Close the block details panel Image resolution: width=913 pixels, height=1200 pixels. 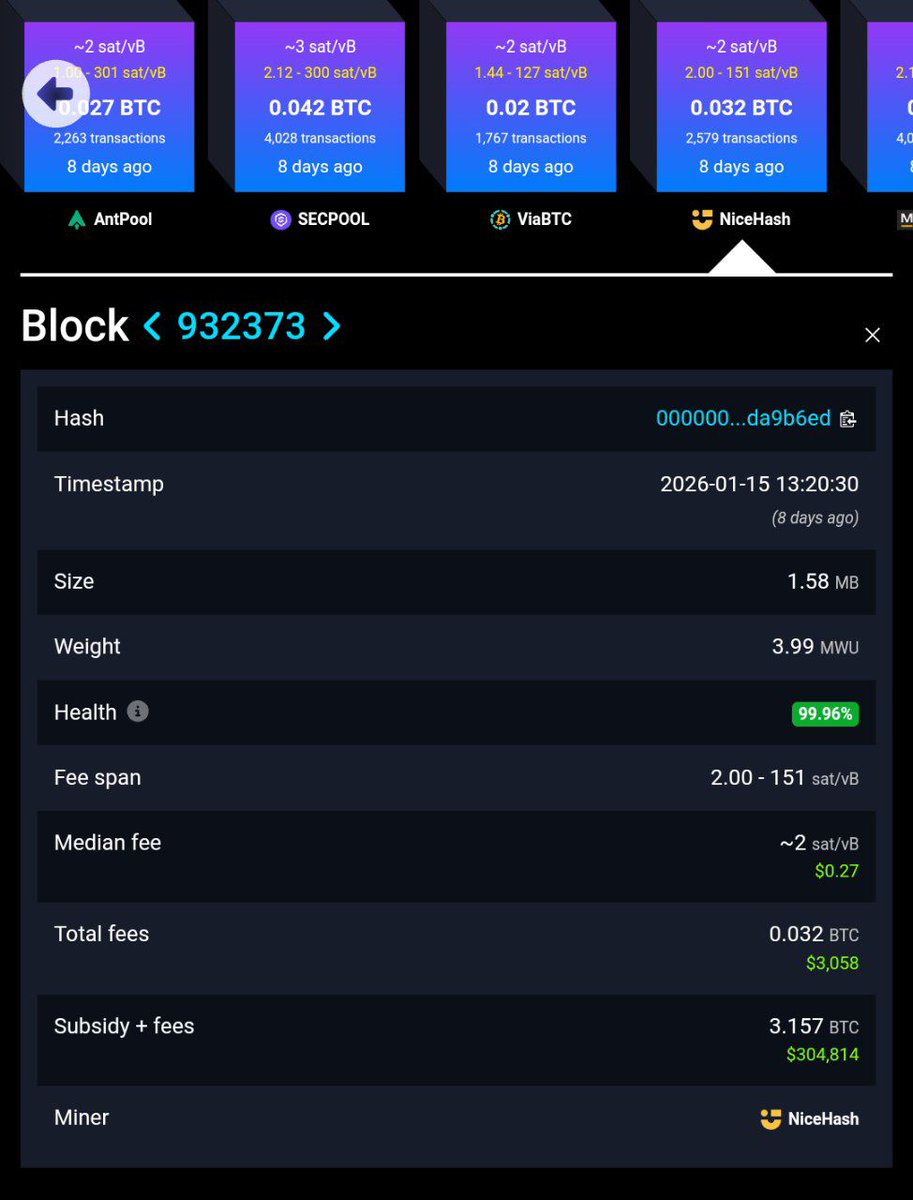tap(872, 335)
